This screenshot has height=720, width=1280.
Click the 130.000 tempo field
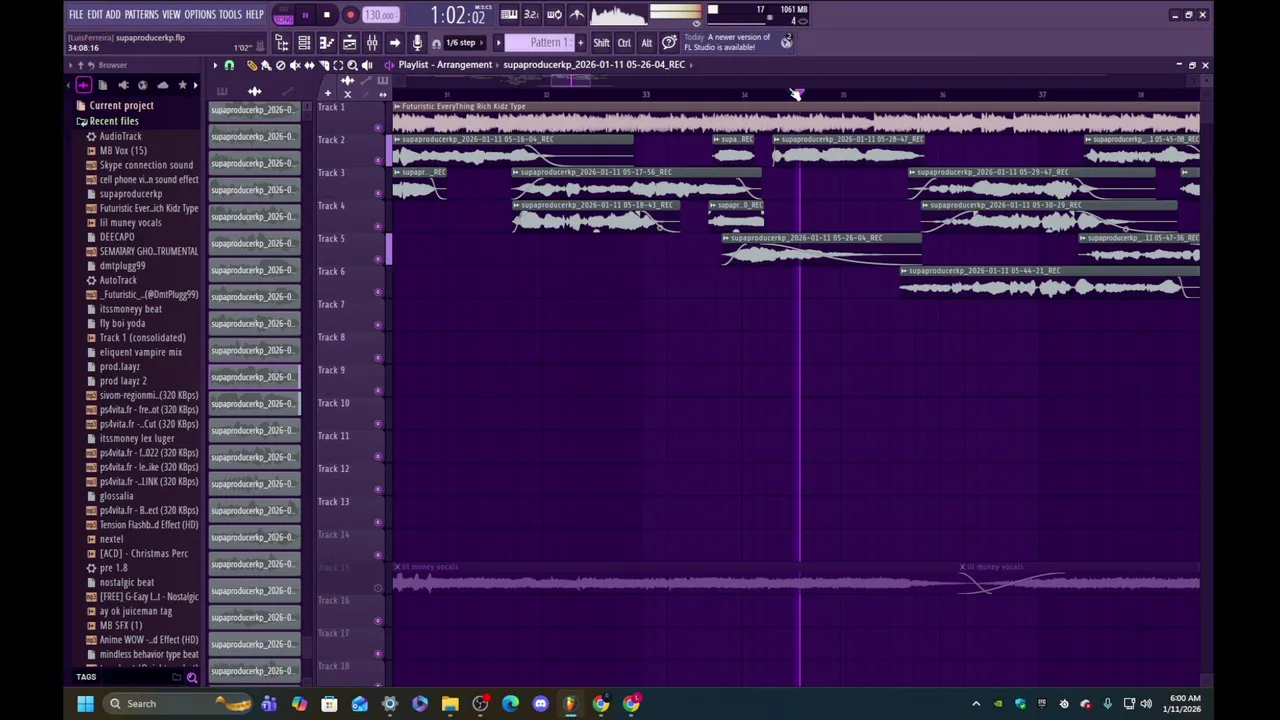pos(380,15)
